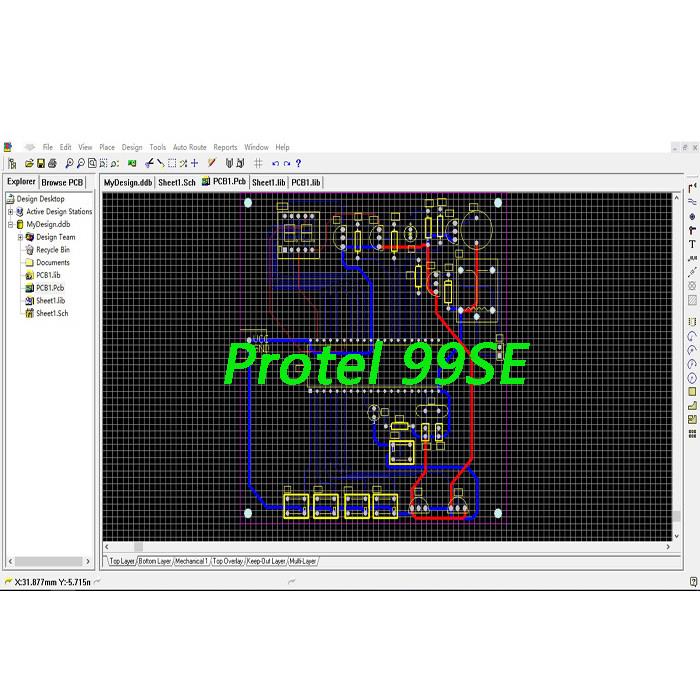This screenshot has width=700, height=700.
Task: Expand the Active Design Stations node
Action: click(x=11, y=212)
